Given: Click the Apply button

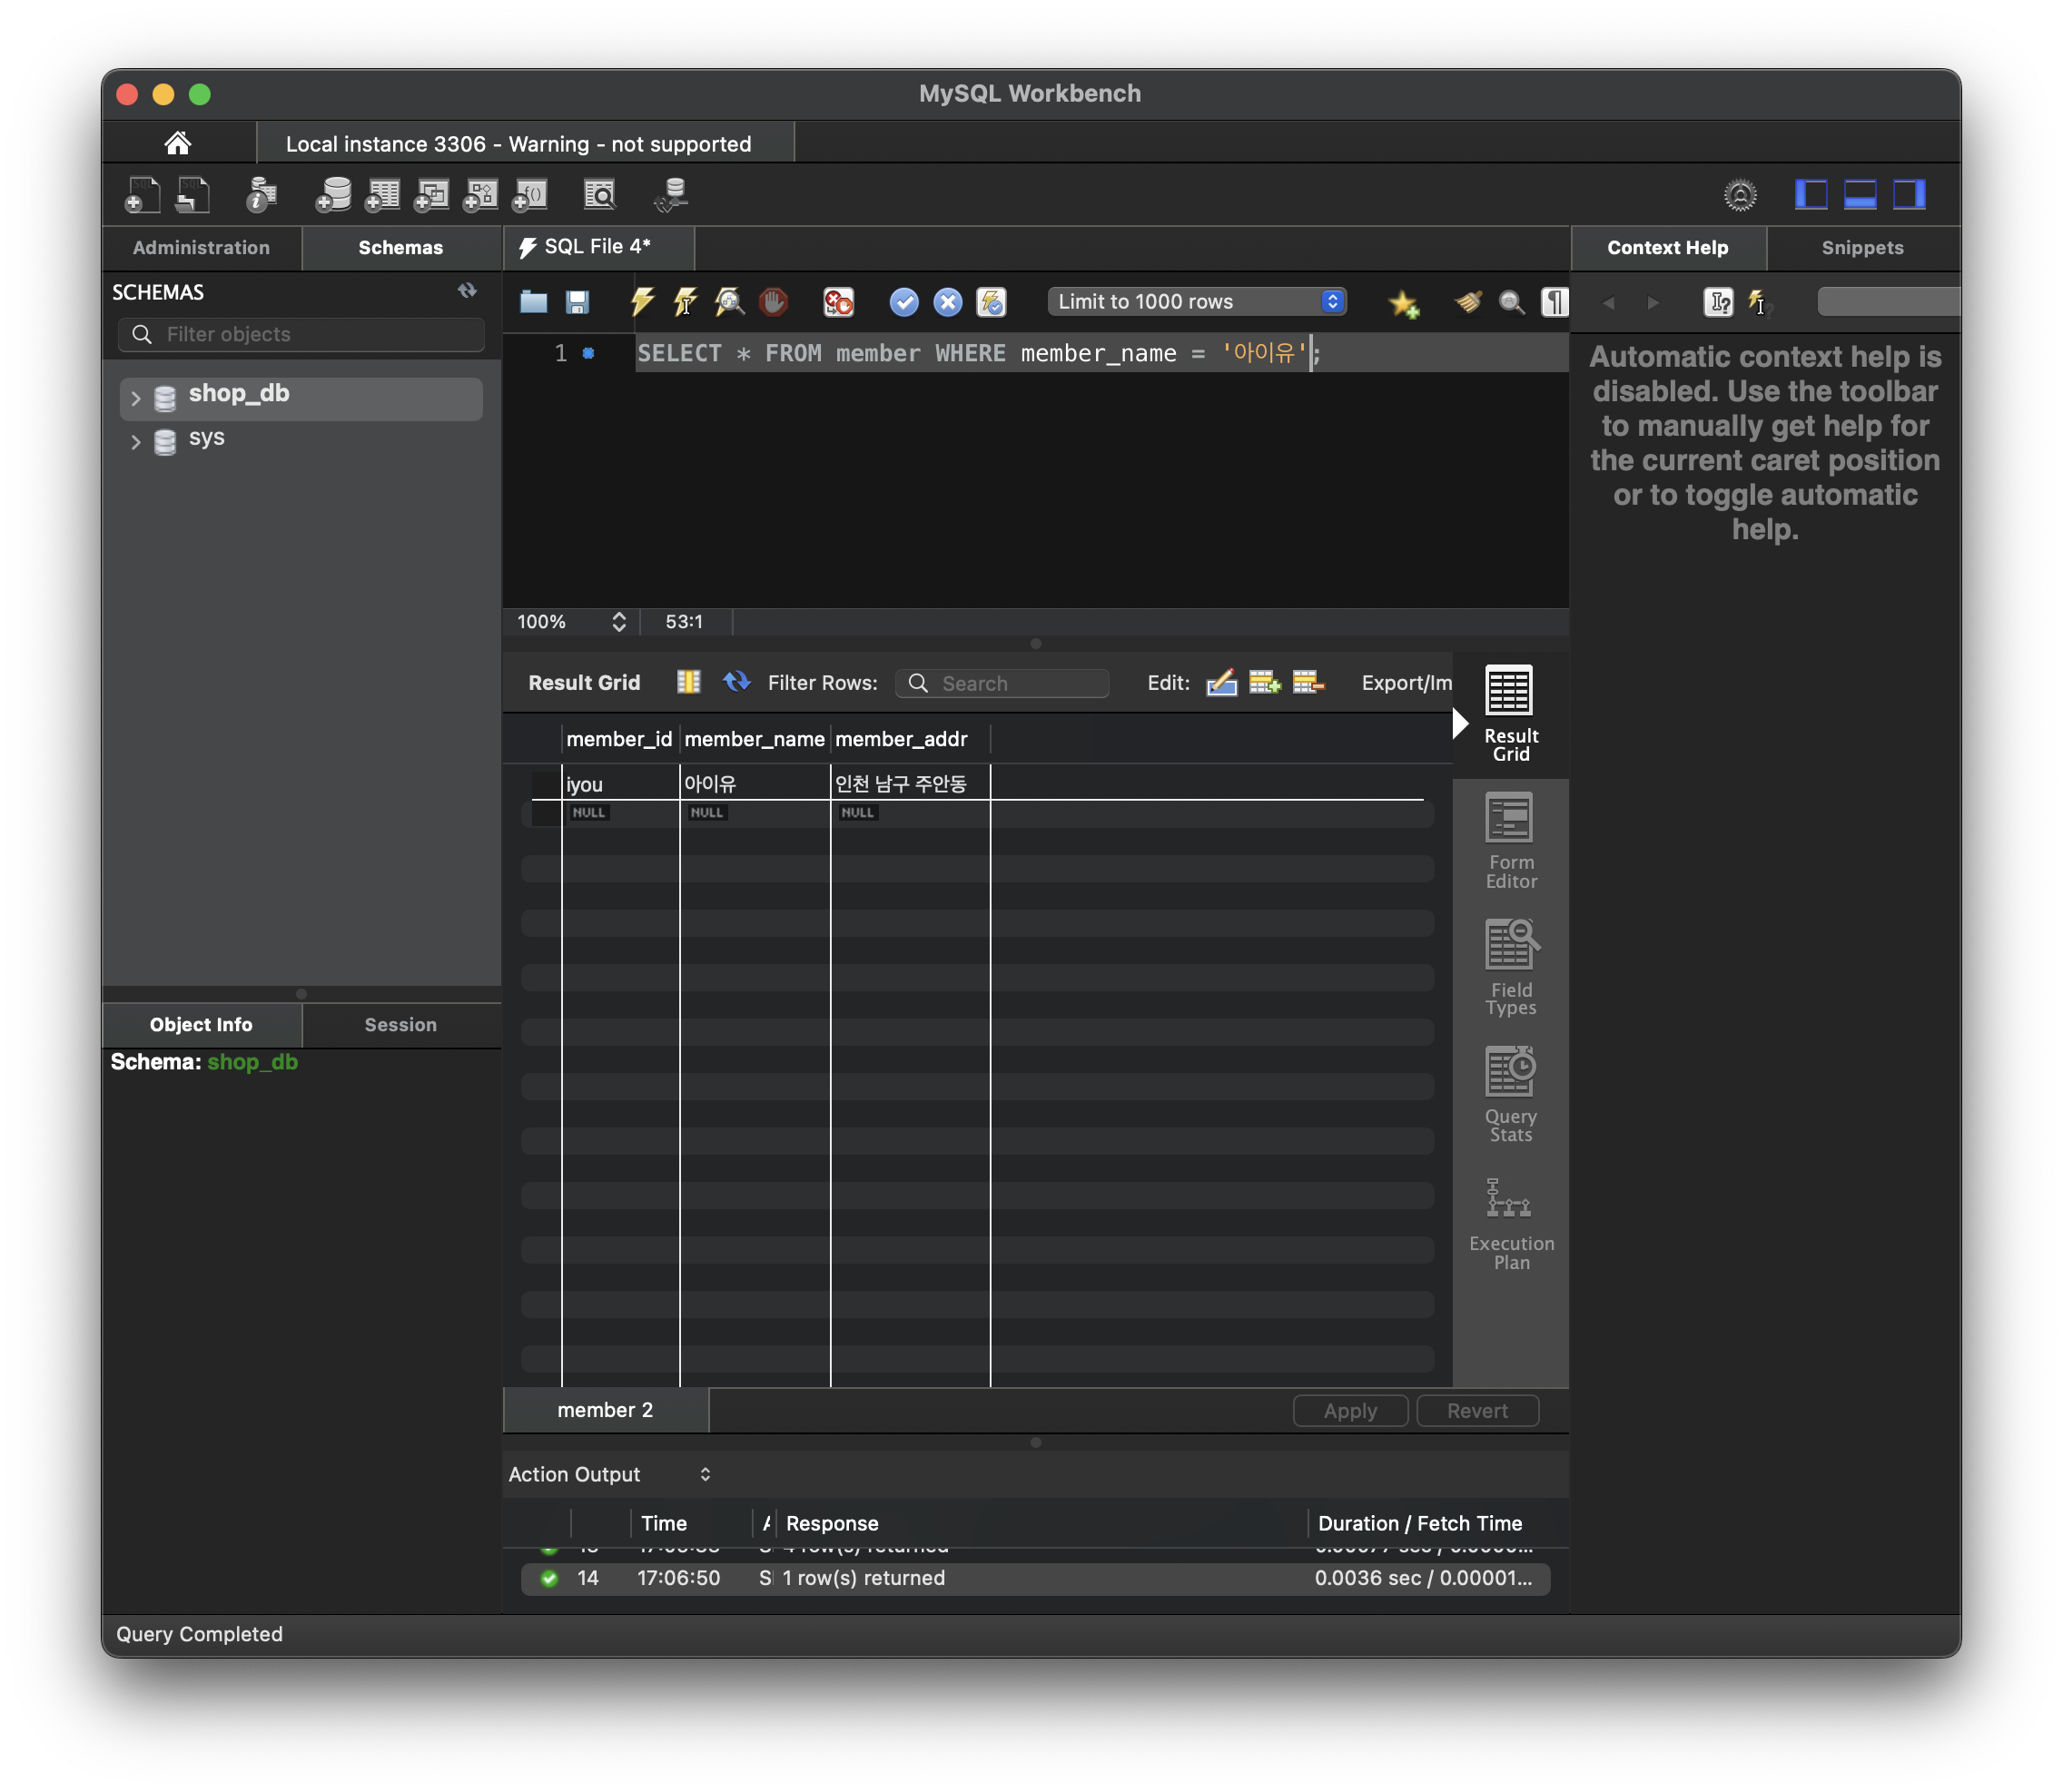Looking at the screenshot, I should pos(1350,1410).
